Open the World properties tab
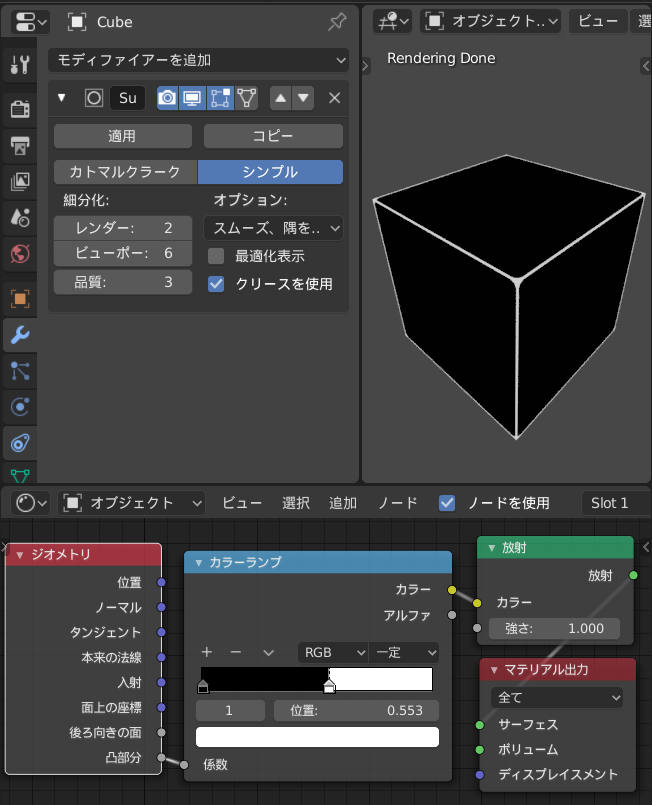Image resolution: width=652 pixels, height=805 pixels. [20, 254]
